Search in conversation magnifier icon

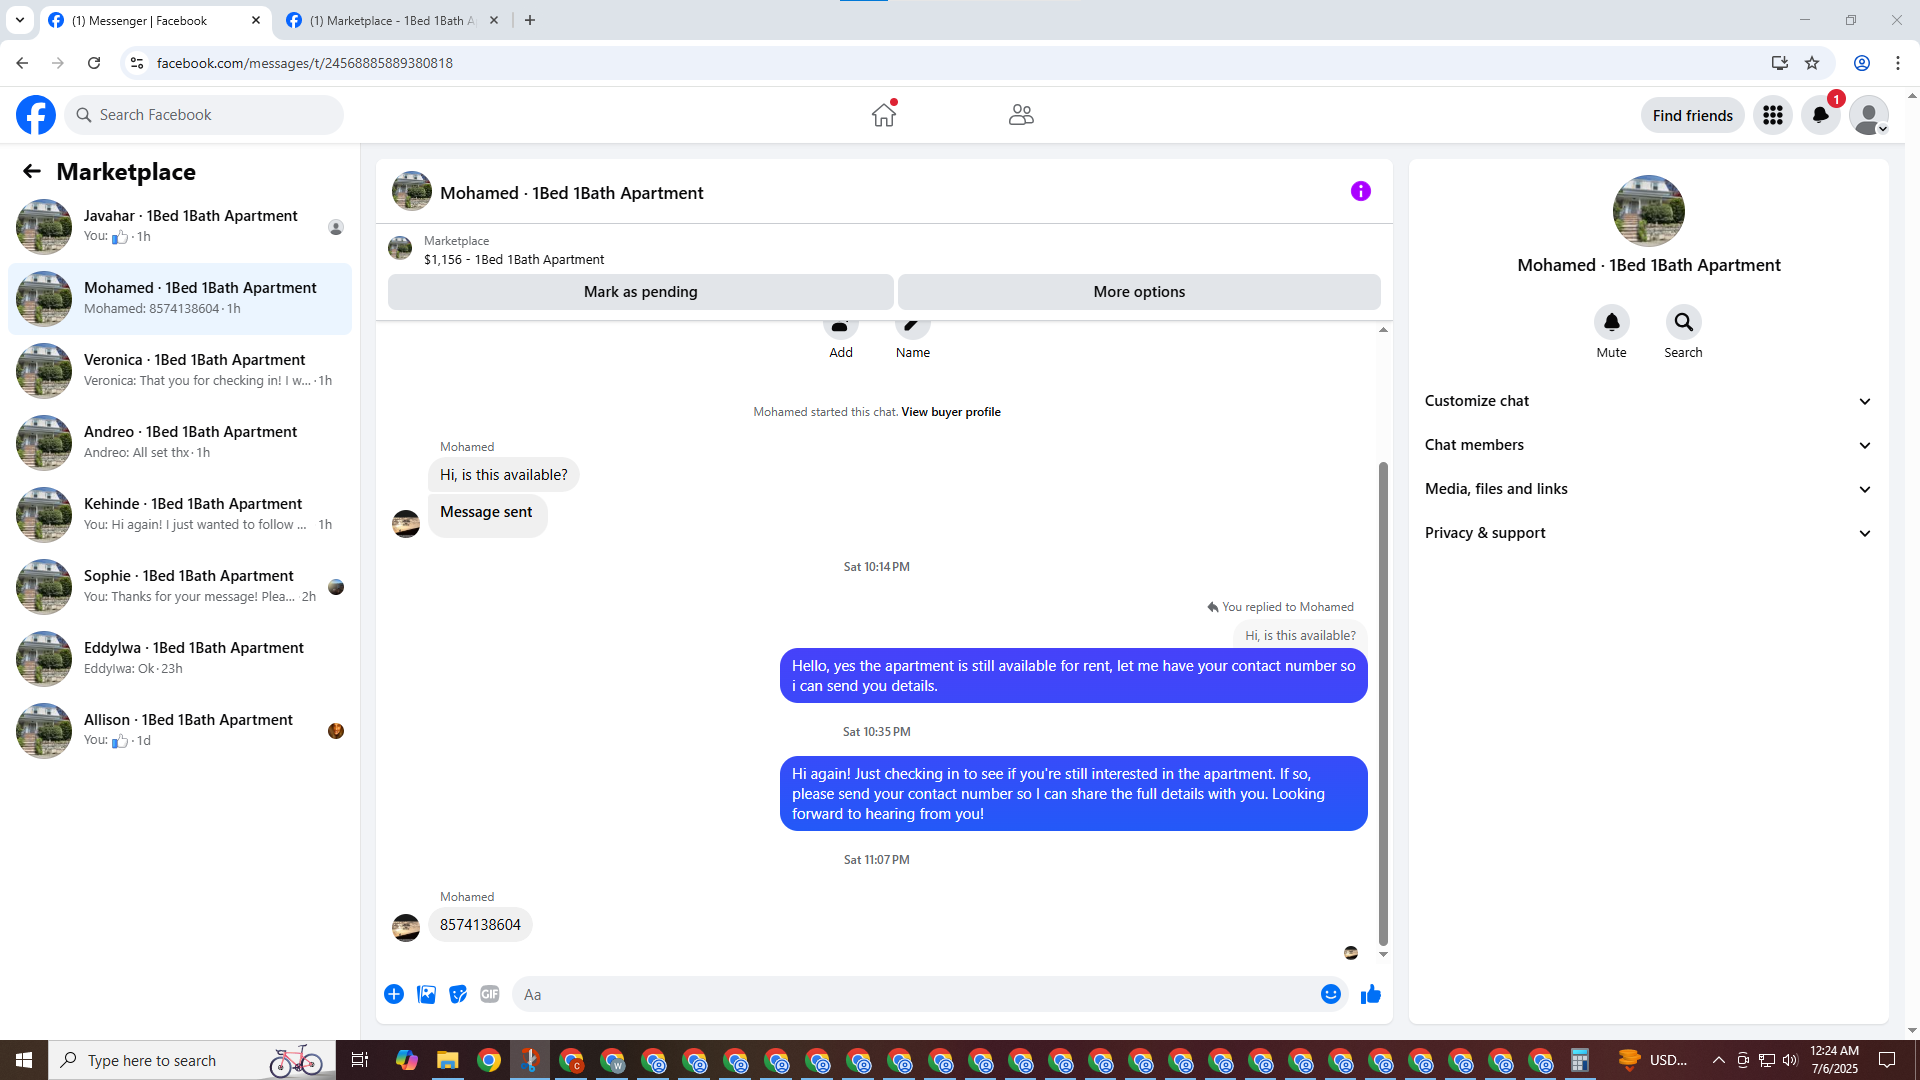tap(1683, 322)
